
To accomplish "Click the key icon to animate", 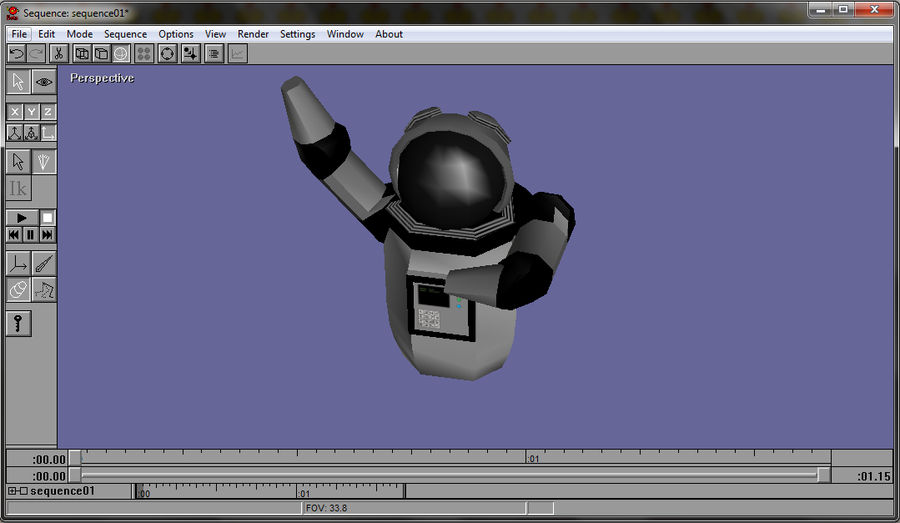I will click(18, 323).
